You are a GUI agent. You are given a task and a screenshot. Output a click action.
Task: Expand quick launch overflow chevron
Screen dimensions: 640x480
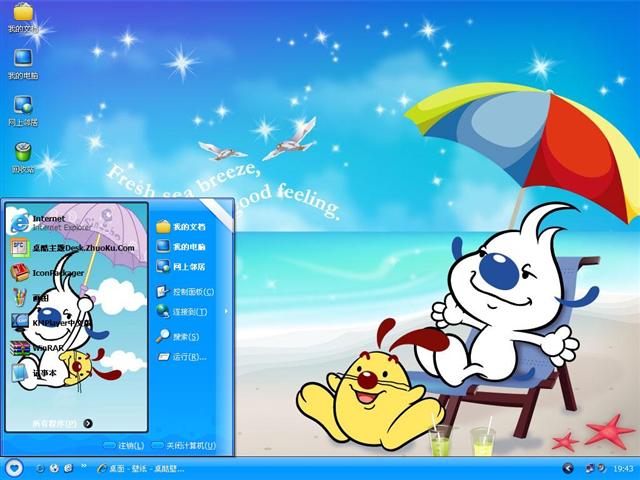(x=84, y=466)
